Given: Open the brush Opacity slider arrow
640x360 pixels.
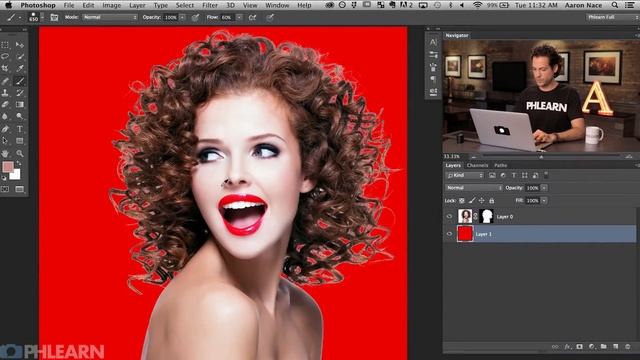Looking at the screenshot, I should tap(182, 18).
